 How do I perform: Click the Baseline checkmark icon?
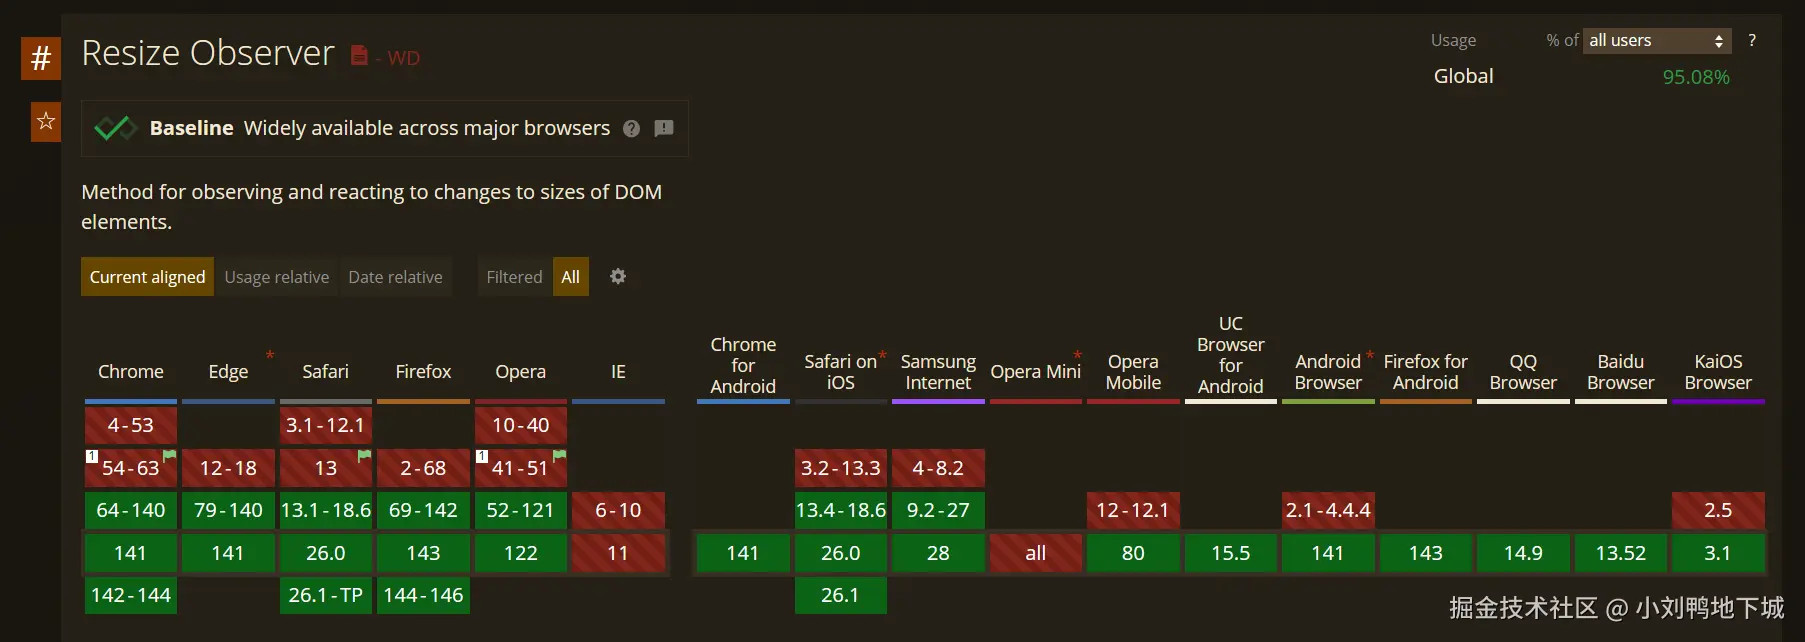[115, 128]
